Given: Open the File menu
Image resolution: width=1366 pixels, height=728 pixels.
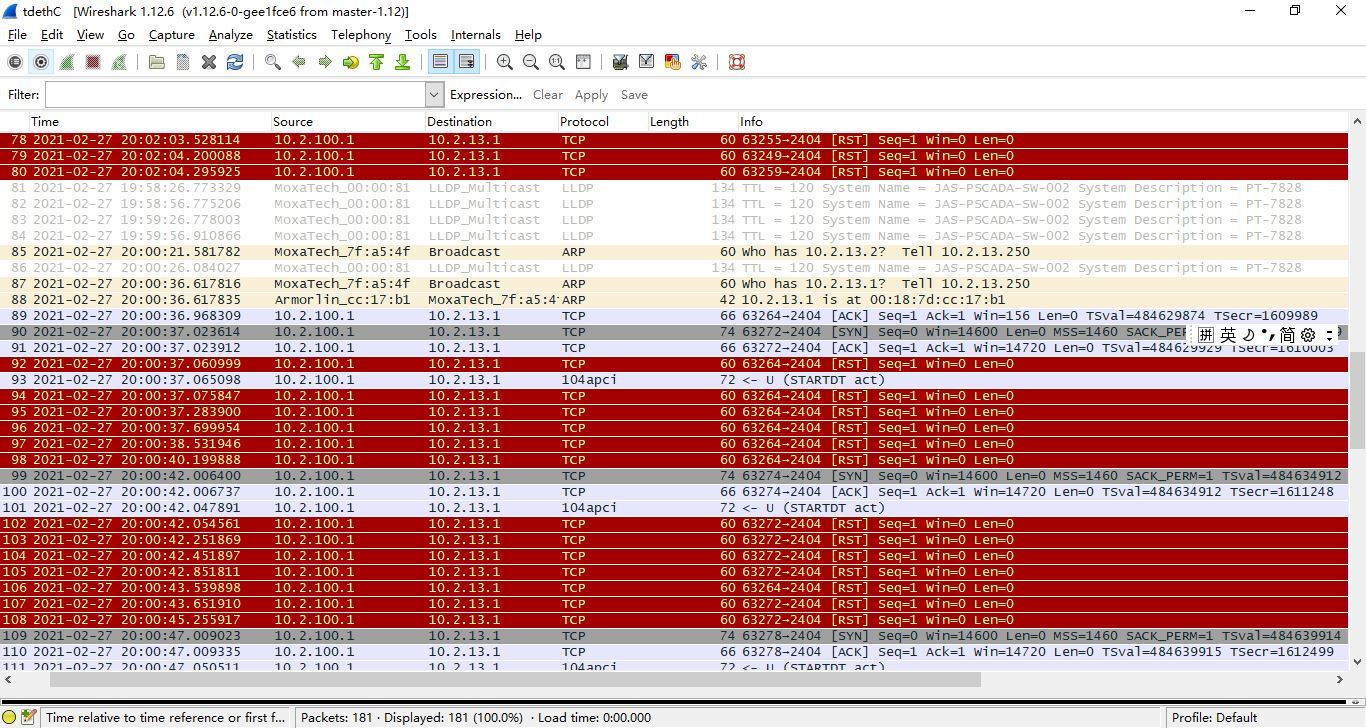Looking at the screenshot, I should 17,34.
